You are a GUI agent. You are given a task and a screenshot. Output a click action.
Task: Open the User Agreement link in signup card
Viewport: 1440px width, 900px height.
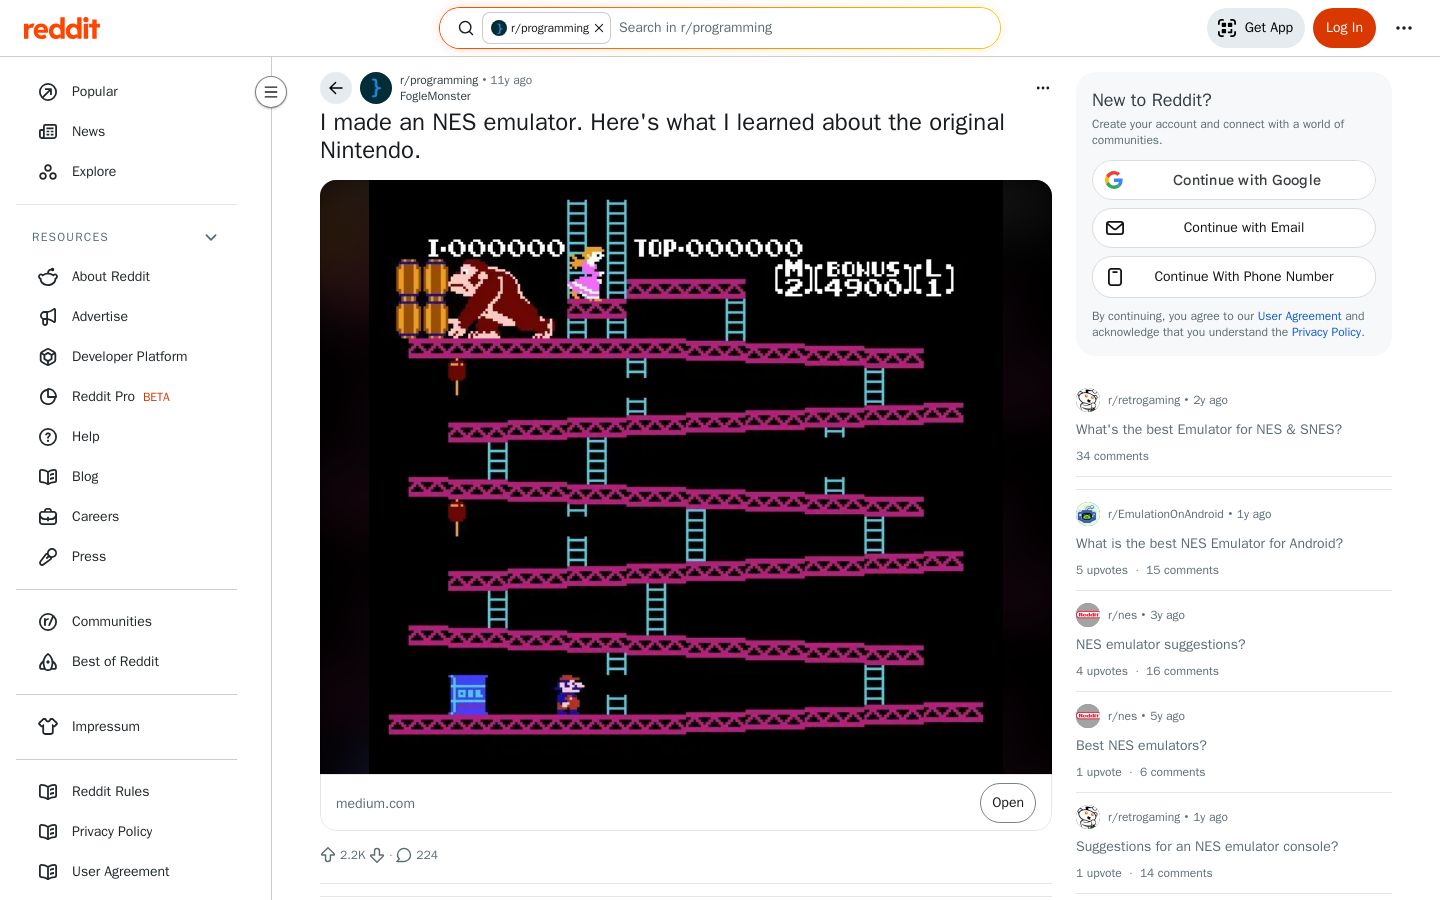[x=1299, y=316]
